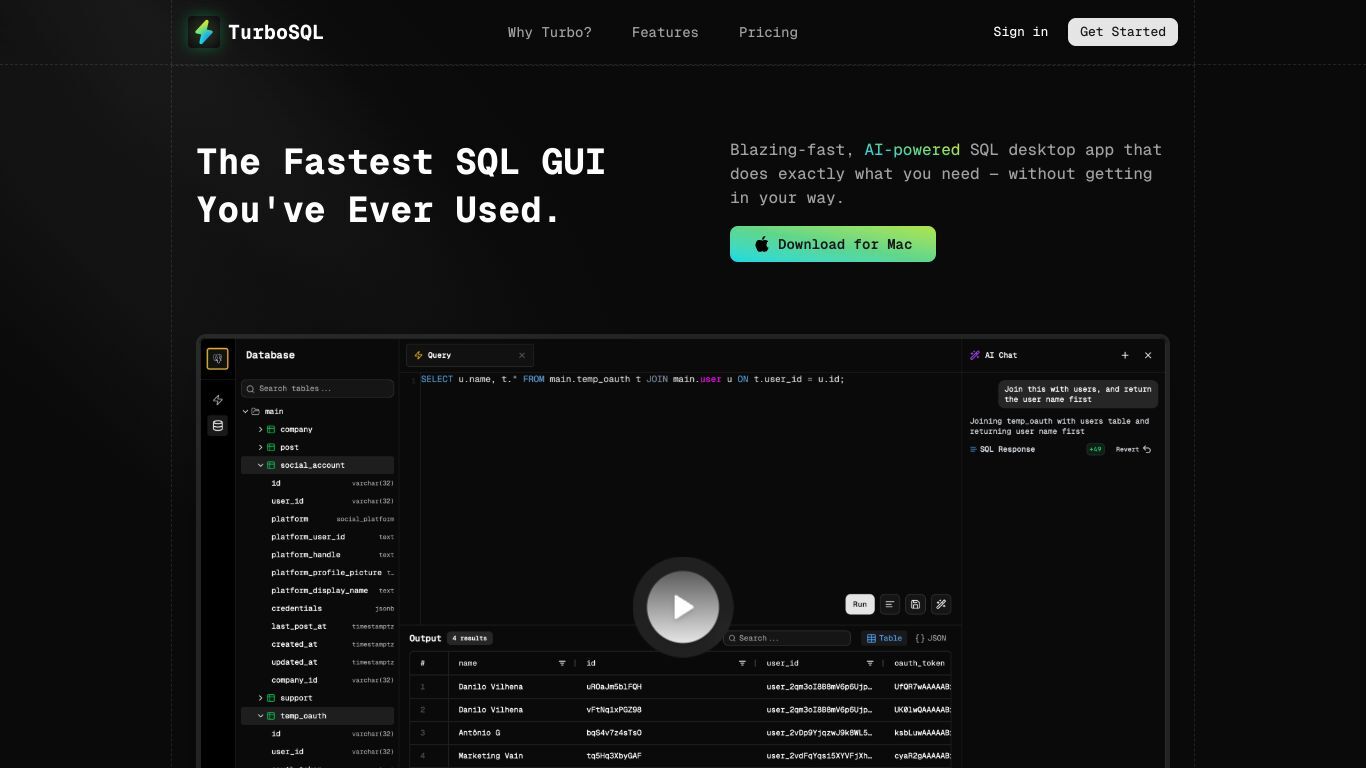Screen dimensions: 1366x768
Task: Open the Why Turbo? nav link
Action: (549, 32)
